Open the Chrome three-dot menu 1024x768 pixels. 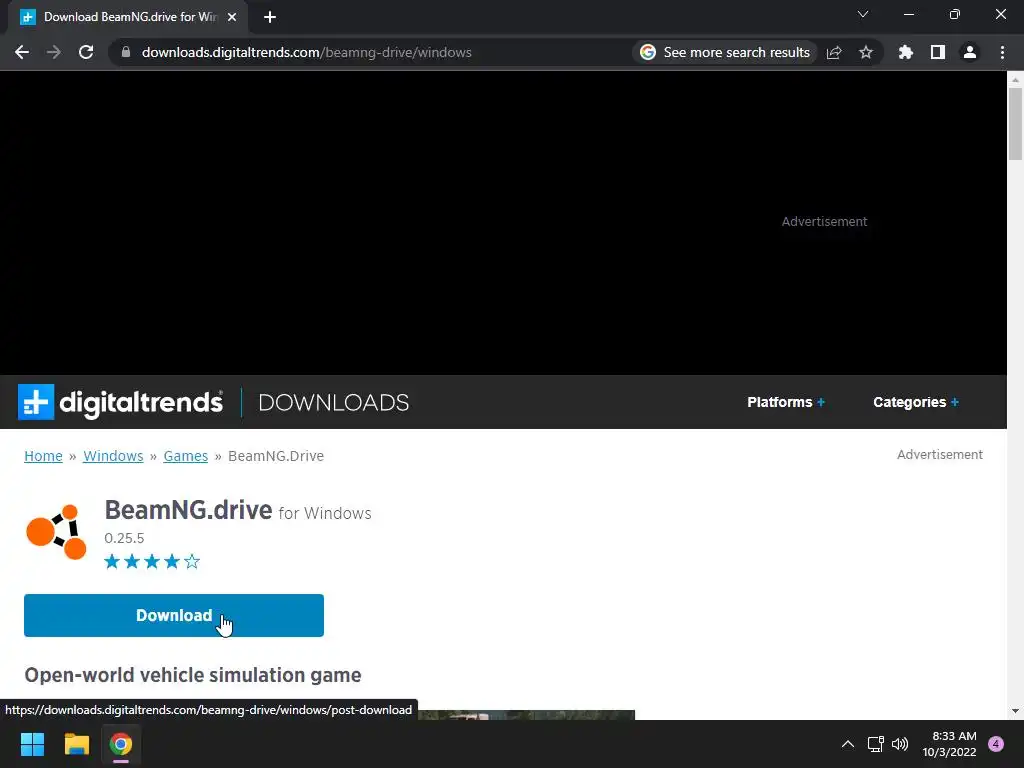point(1002,52)
